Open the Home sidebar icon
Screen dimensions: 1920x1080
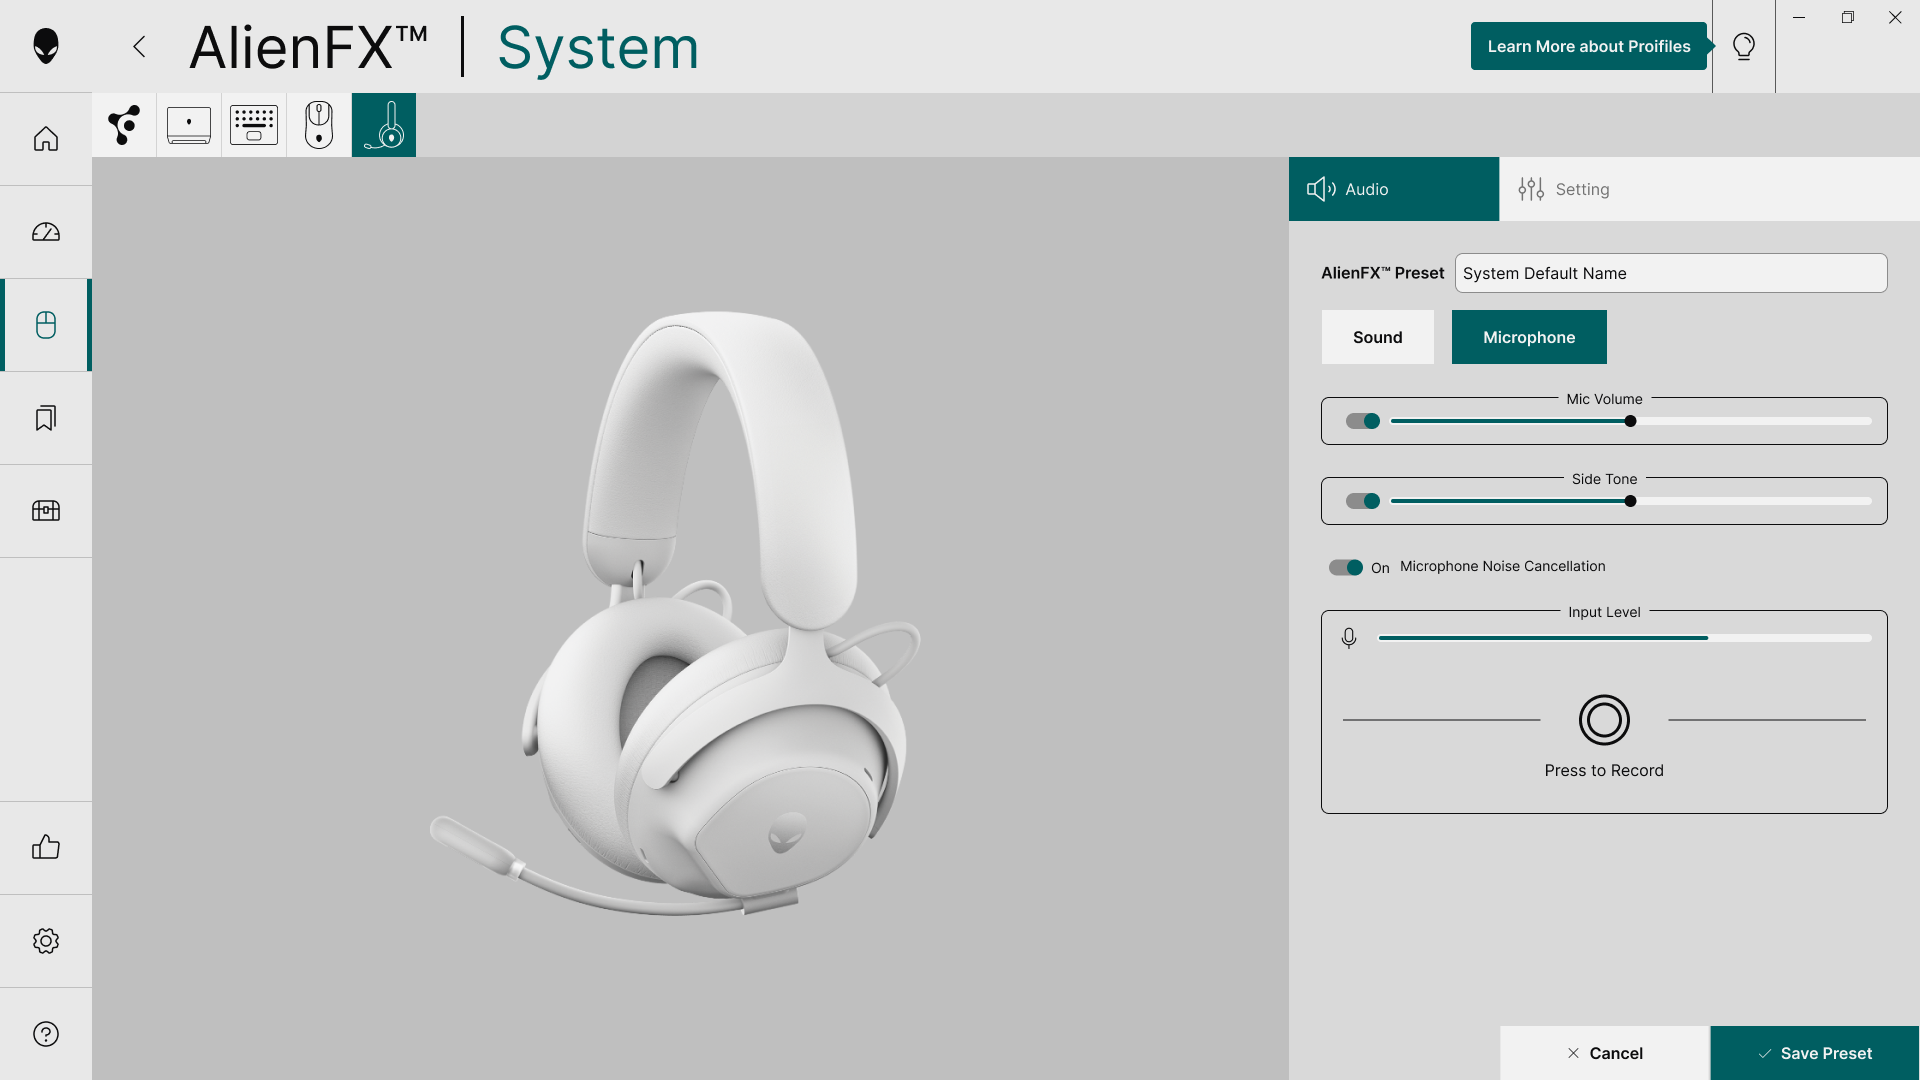pos(46,139)
